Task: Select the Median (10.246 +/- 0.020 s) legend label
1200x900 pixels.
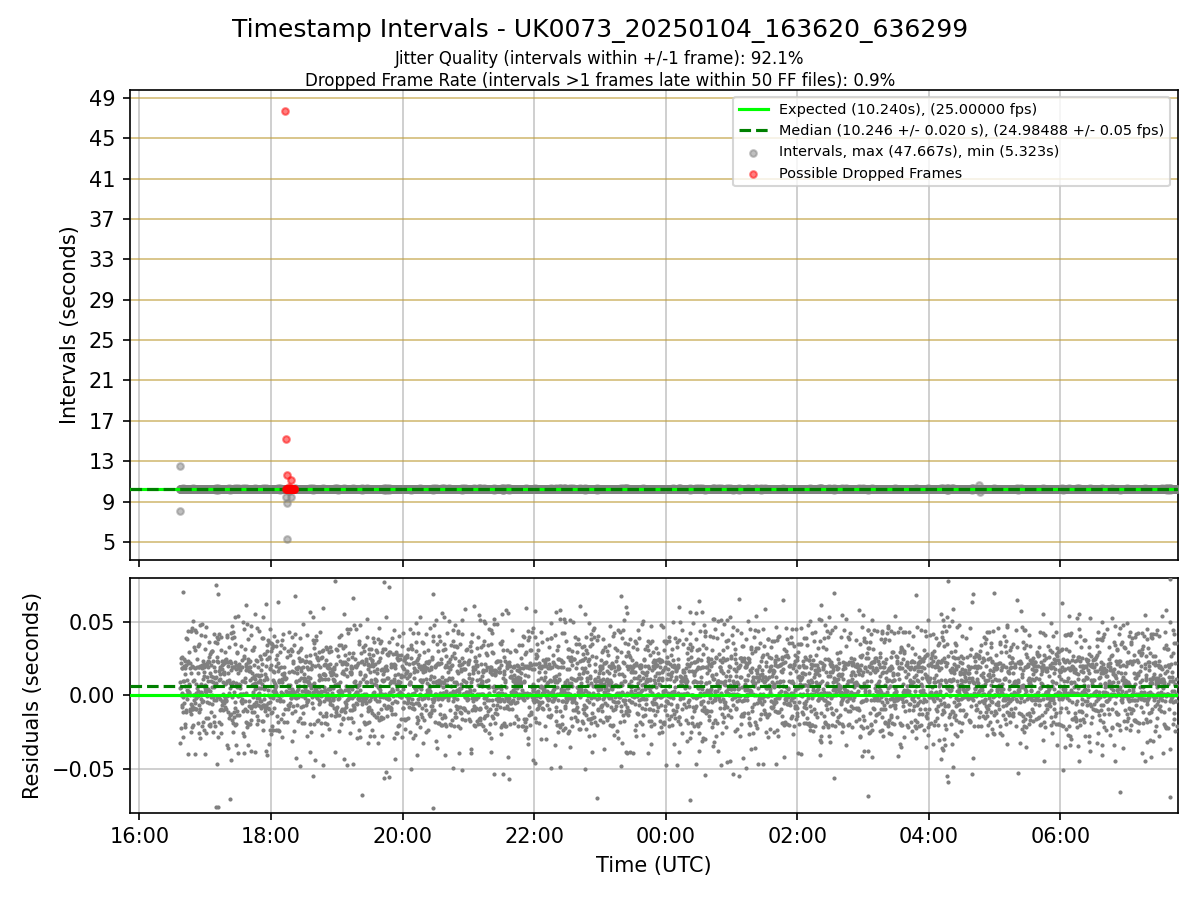Action: click(971, 130)
